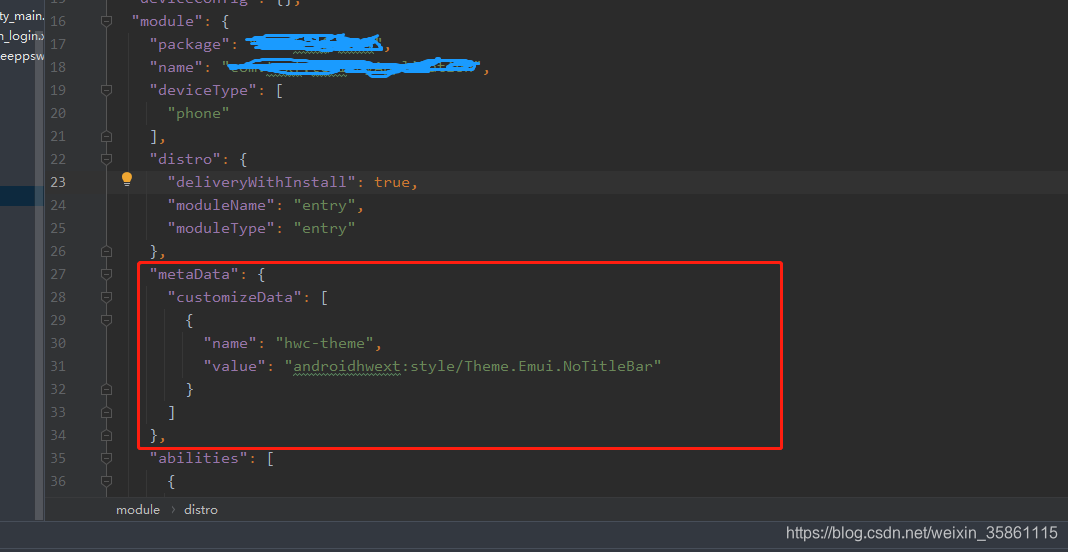Click the yellow lightbulb quick-fix icon
Image resolution: width=1068 pixels, height=552 pixels.
pos(127,180)
